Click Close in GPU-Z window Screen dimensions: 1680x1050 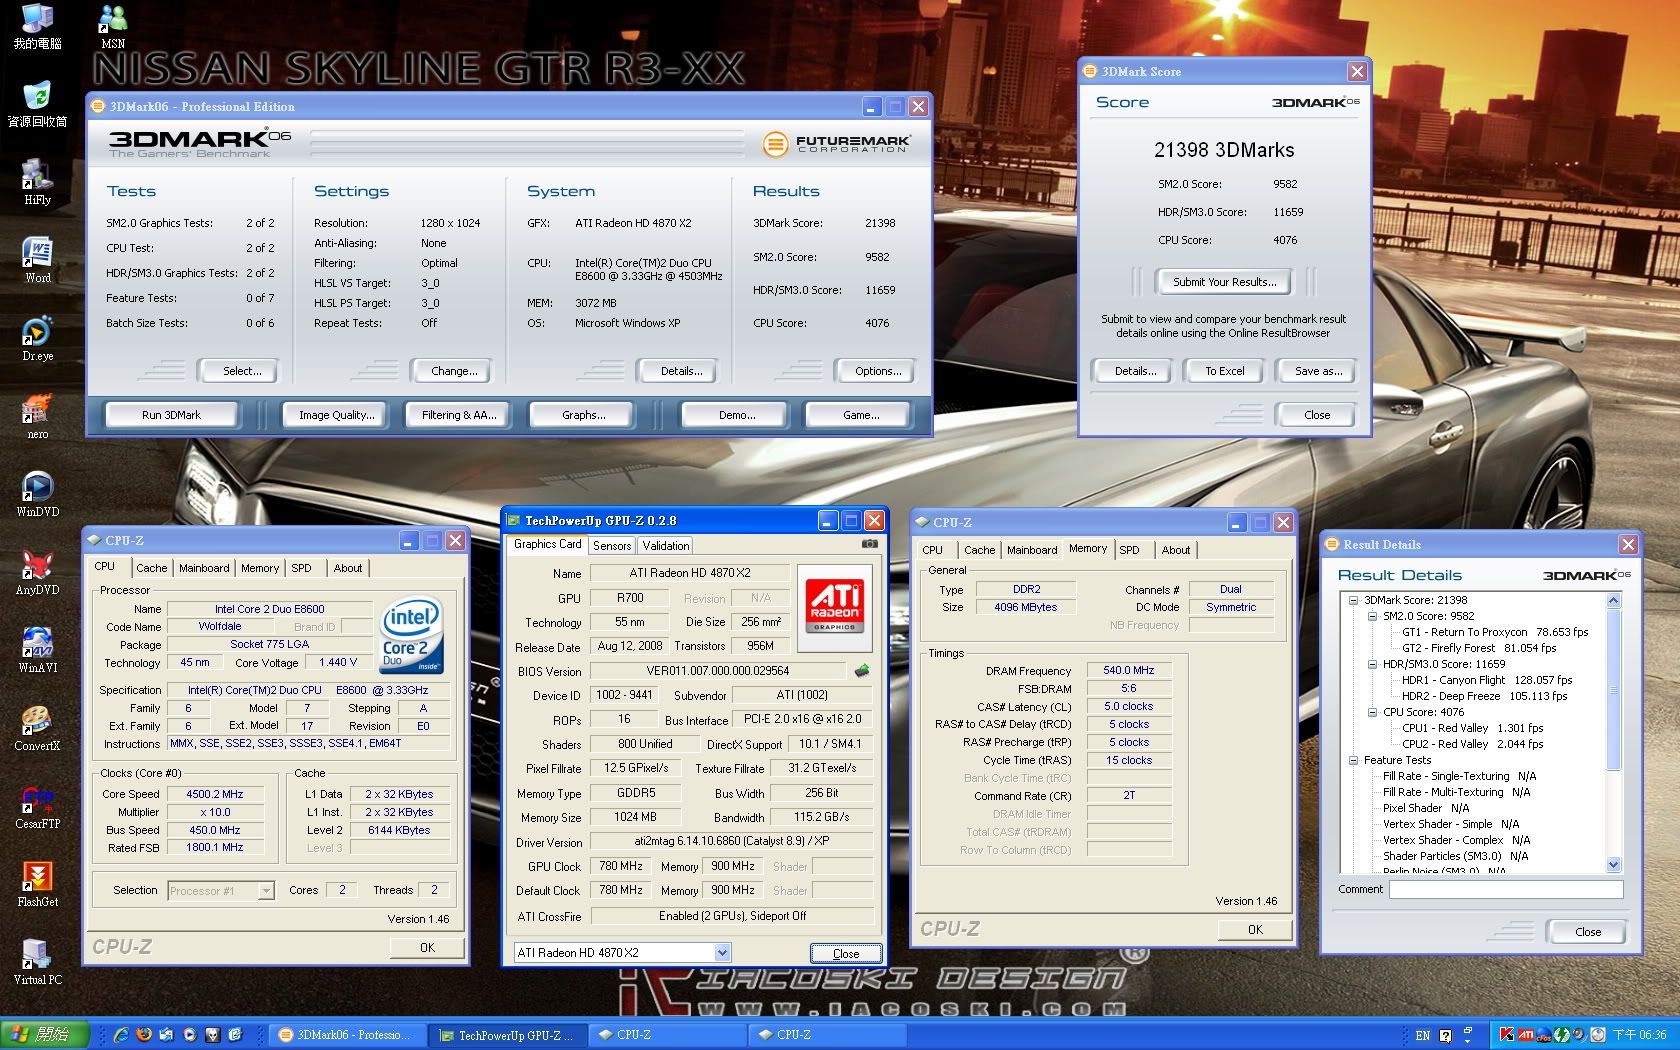pyautogui.click(x=846, y=954)
